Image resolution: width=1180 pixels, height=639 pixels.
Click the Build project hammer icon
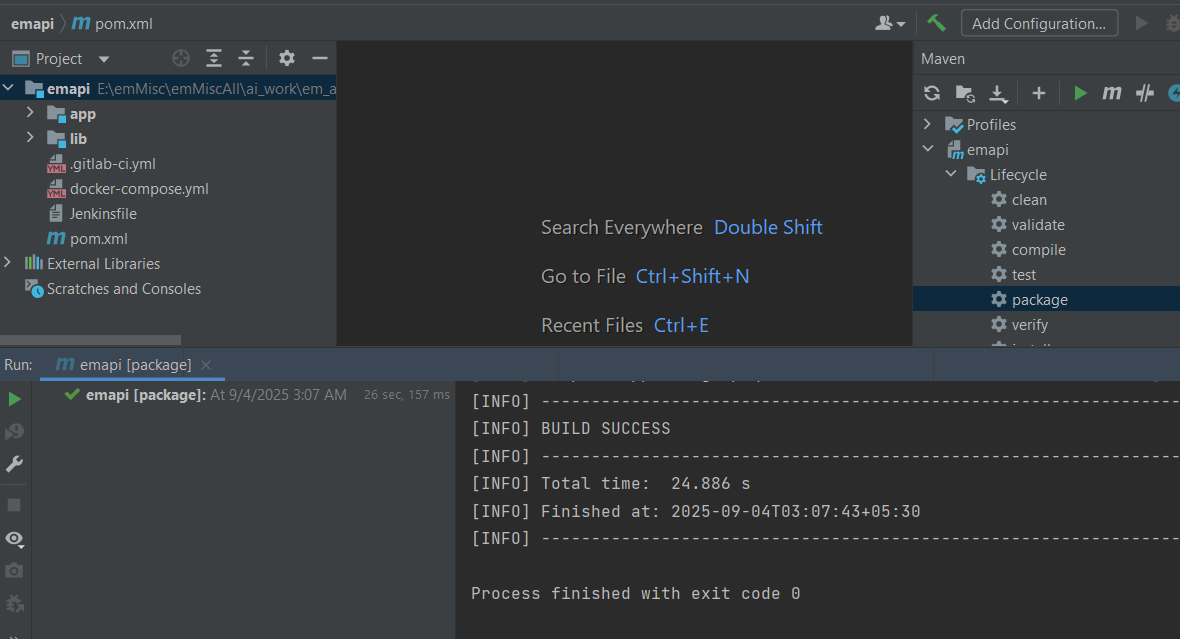point(936,23)
